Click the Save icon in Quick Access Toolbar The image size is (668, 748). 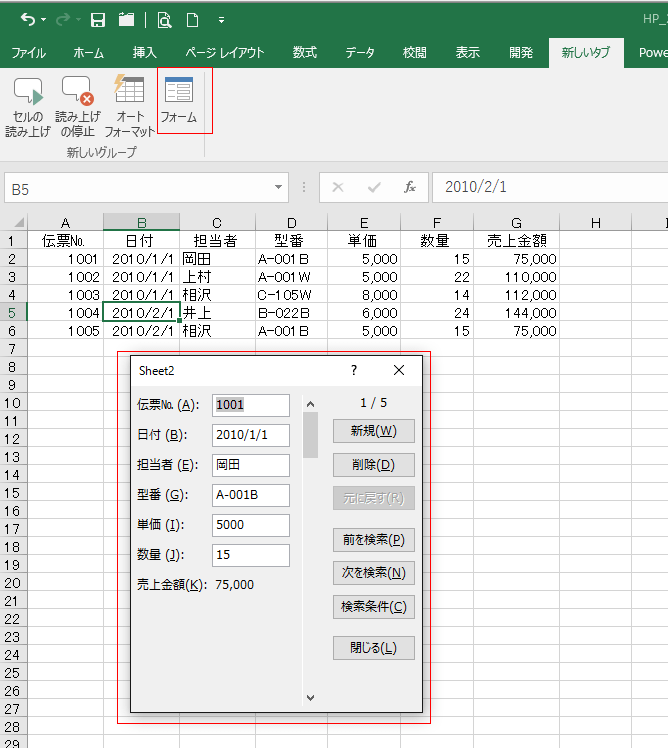pos(98,20)
